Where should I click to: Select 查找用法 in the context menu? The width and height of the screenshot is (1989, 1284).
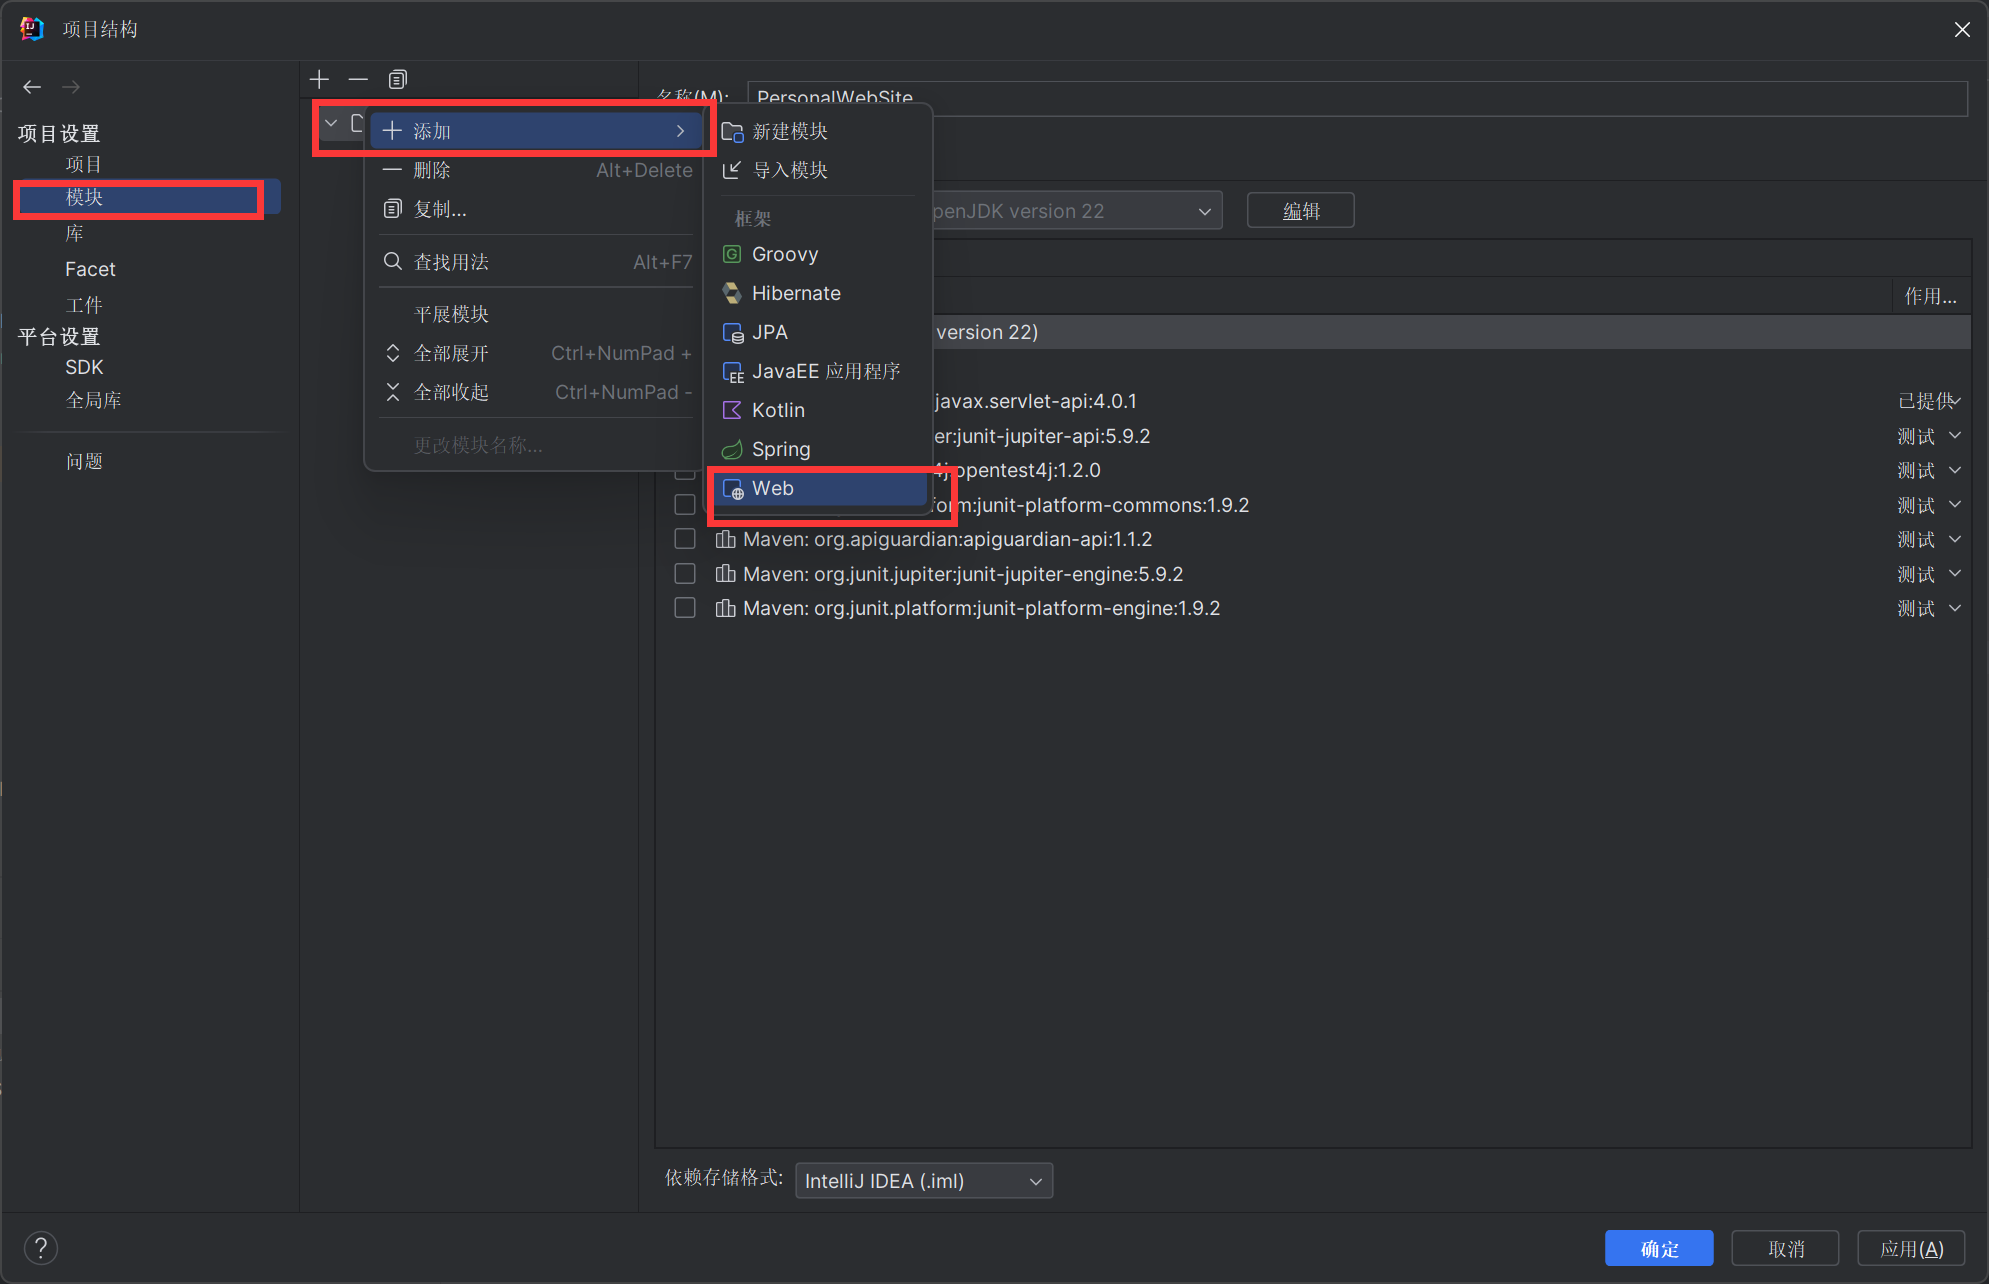click(535, 262)
